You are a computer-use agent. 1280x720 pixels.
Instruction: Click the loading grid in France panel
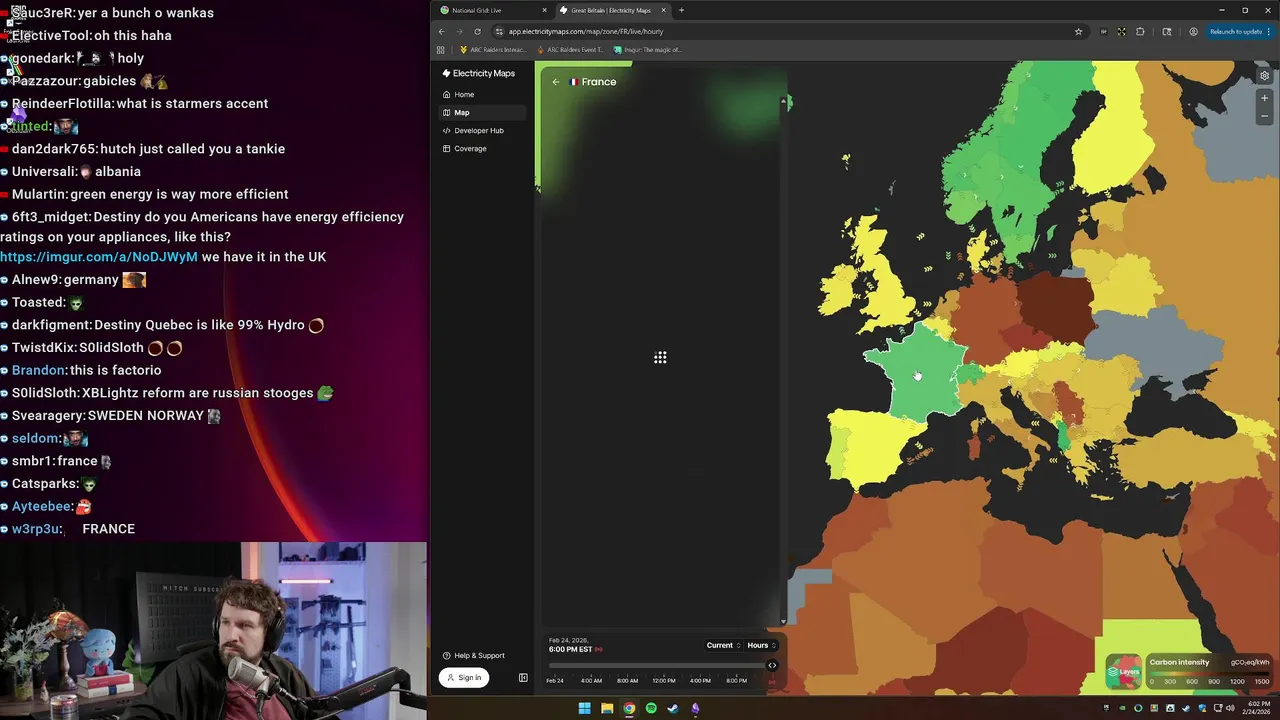[x=660, y=357]
